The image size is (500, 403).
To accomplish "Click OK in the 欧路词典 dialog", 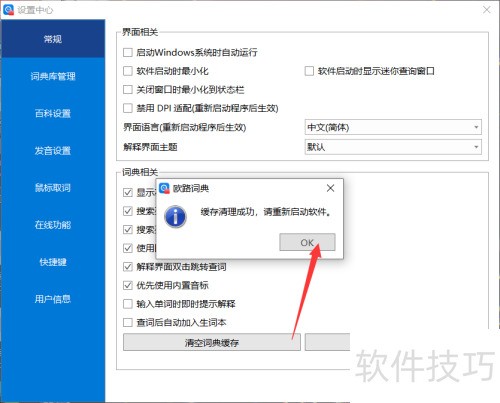I will tap(307, 242).
